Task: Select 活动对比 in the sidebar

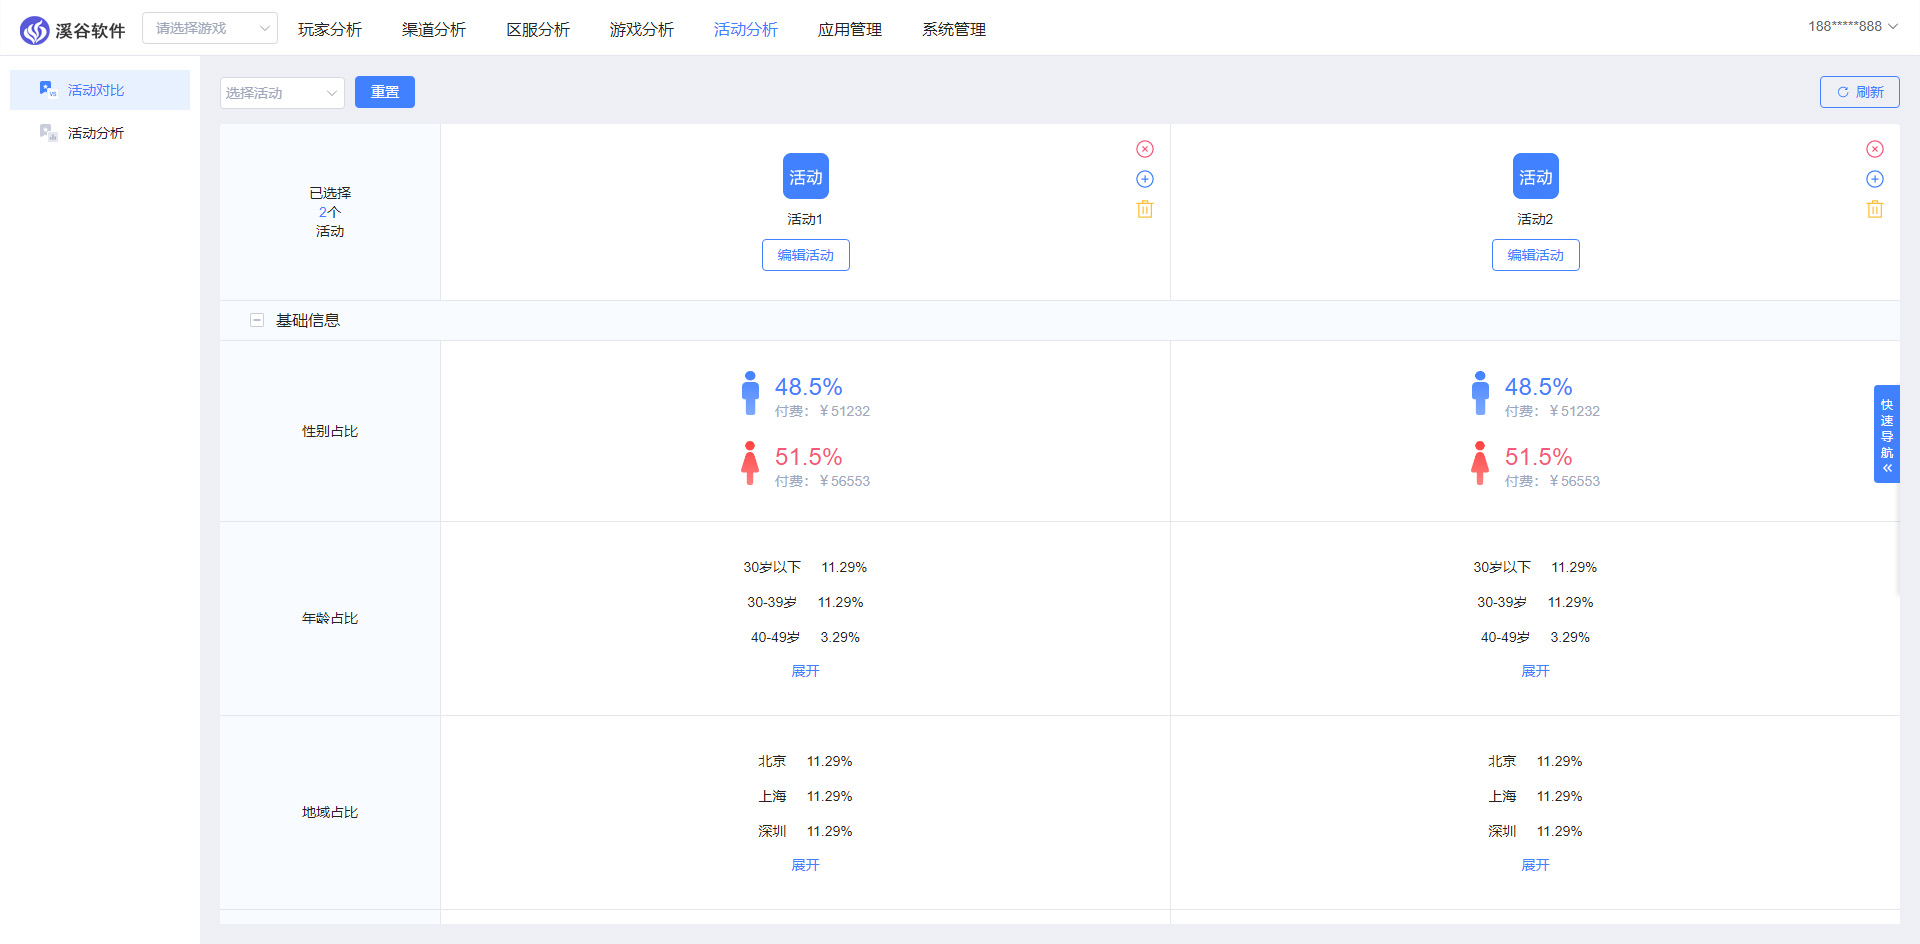Action: [x=100, y=90]
